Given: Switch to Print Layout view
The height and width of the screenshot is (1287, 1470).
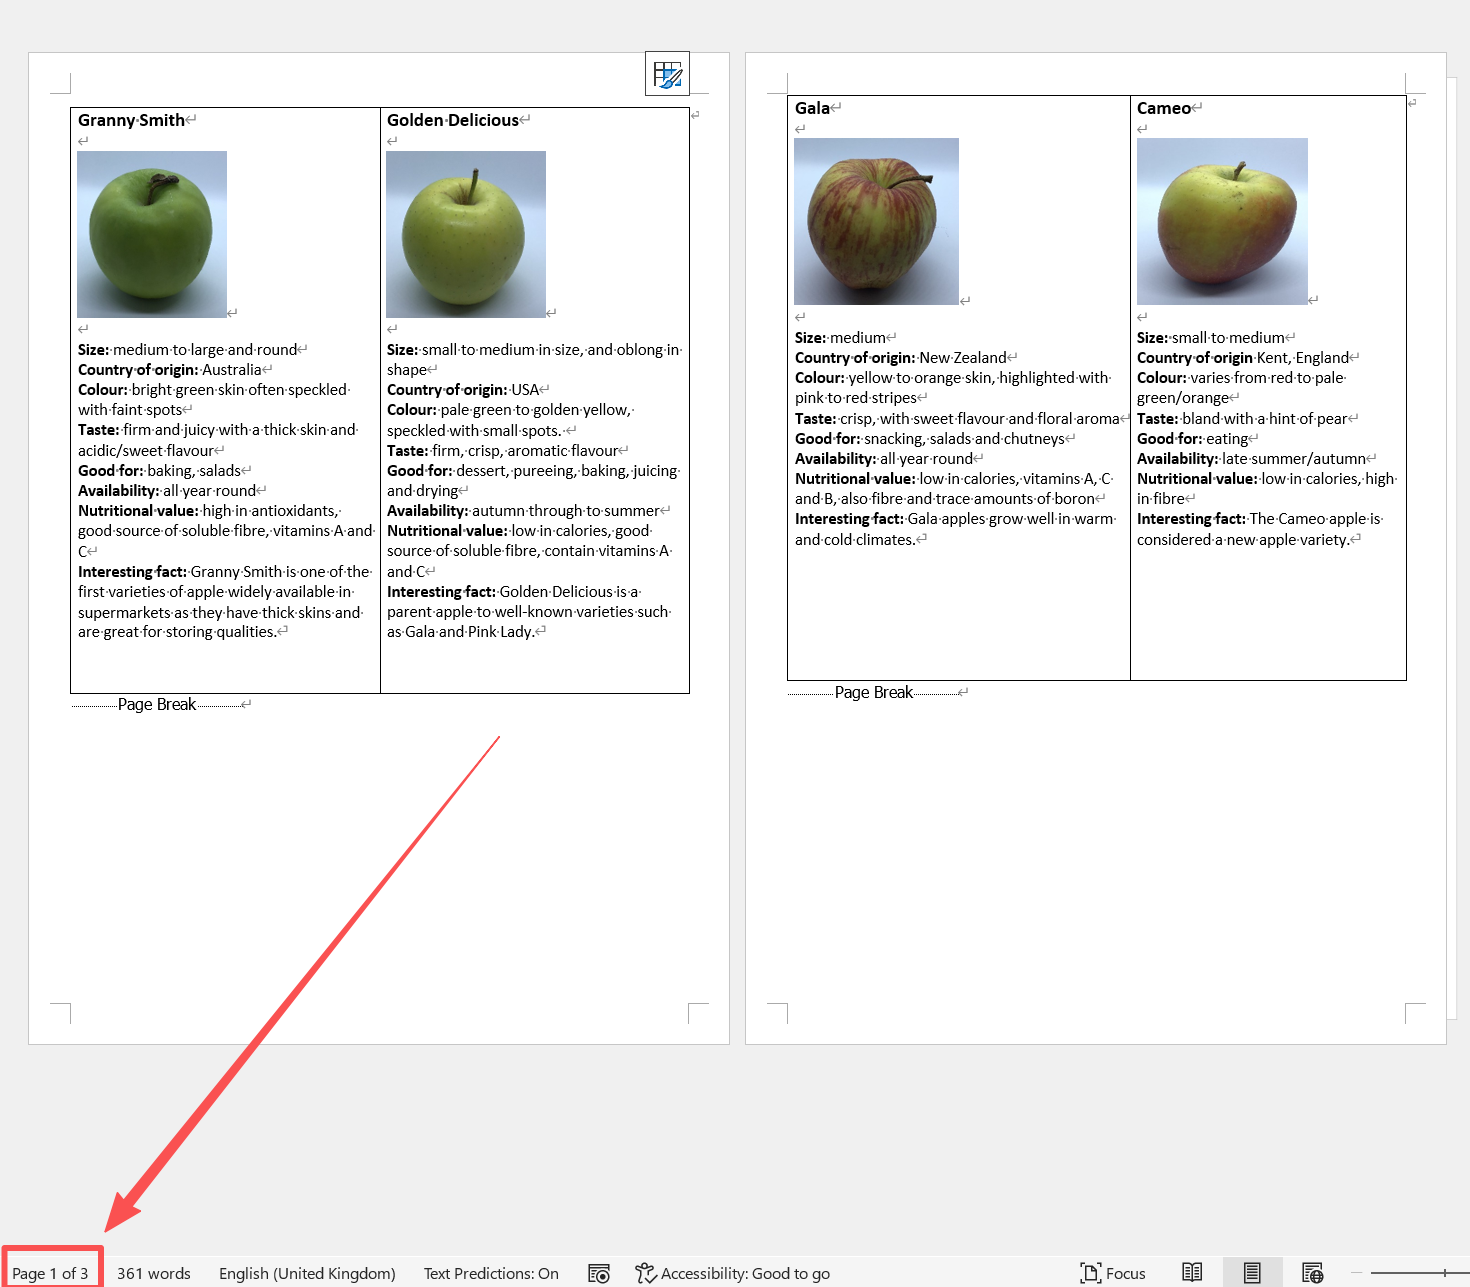Looking at the screenshot, I should pyautogui.click(x=1252, y=1273).
